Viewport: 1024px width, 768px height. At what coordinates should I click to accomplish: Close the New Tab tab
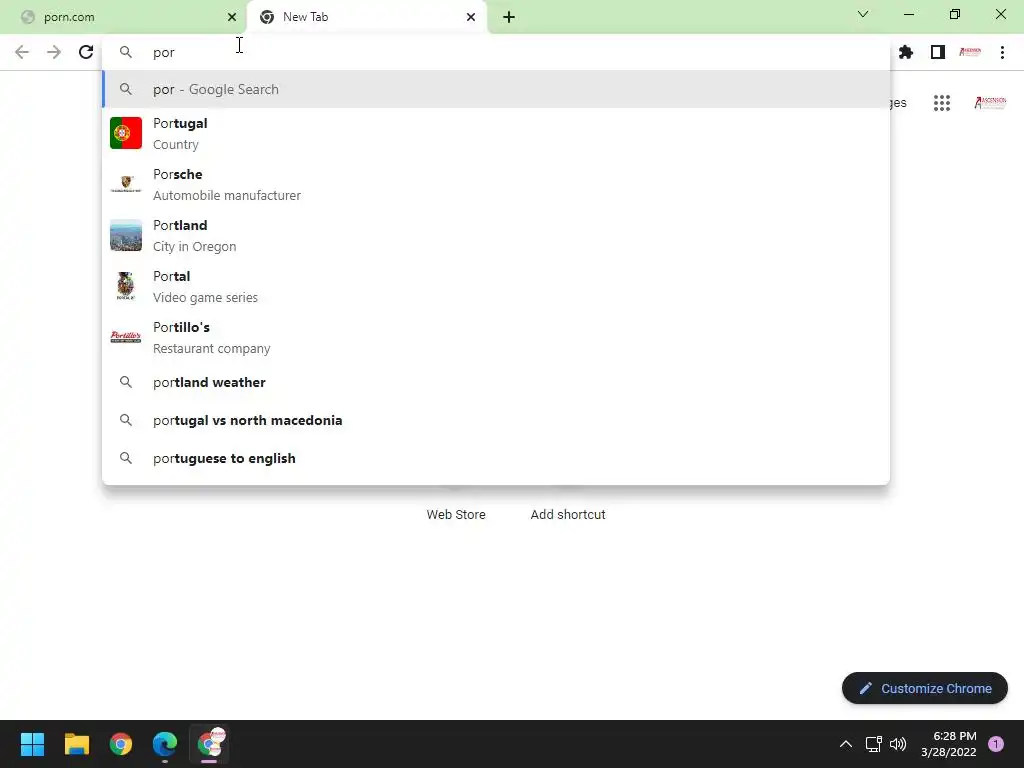[x=471, y=17]
